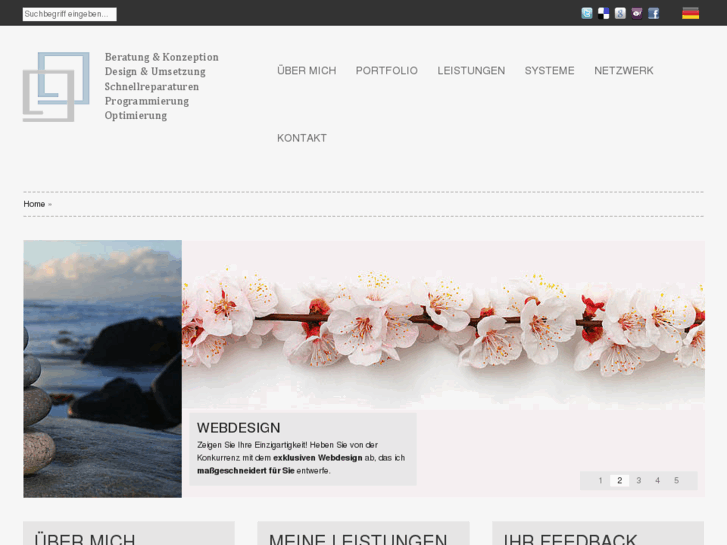Image resolution: width=727 pixels, height=545 pixels.
Task: Open the LEISTUNGEN menu item
Action: (471, 71)
